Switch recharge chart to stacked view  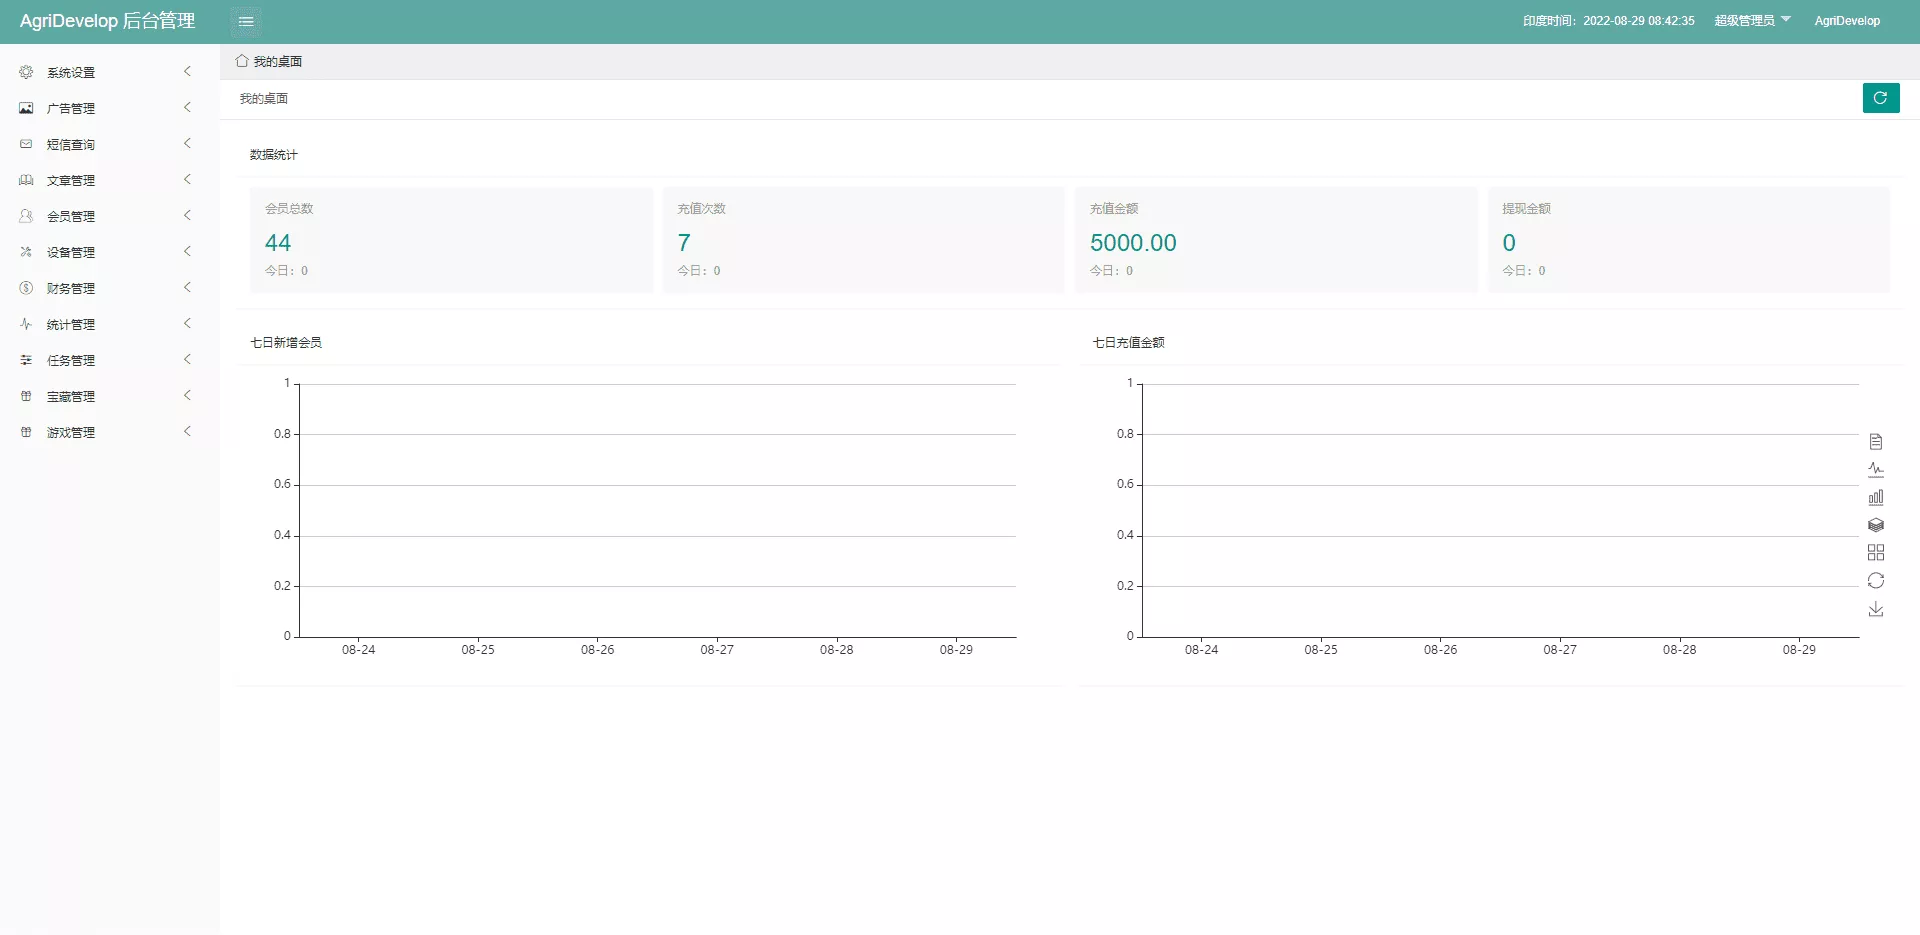pos(1876,525)
